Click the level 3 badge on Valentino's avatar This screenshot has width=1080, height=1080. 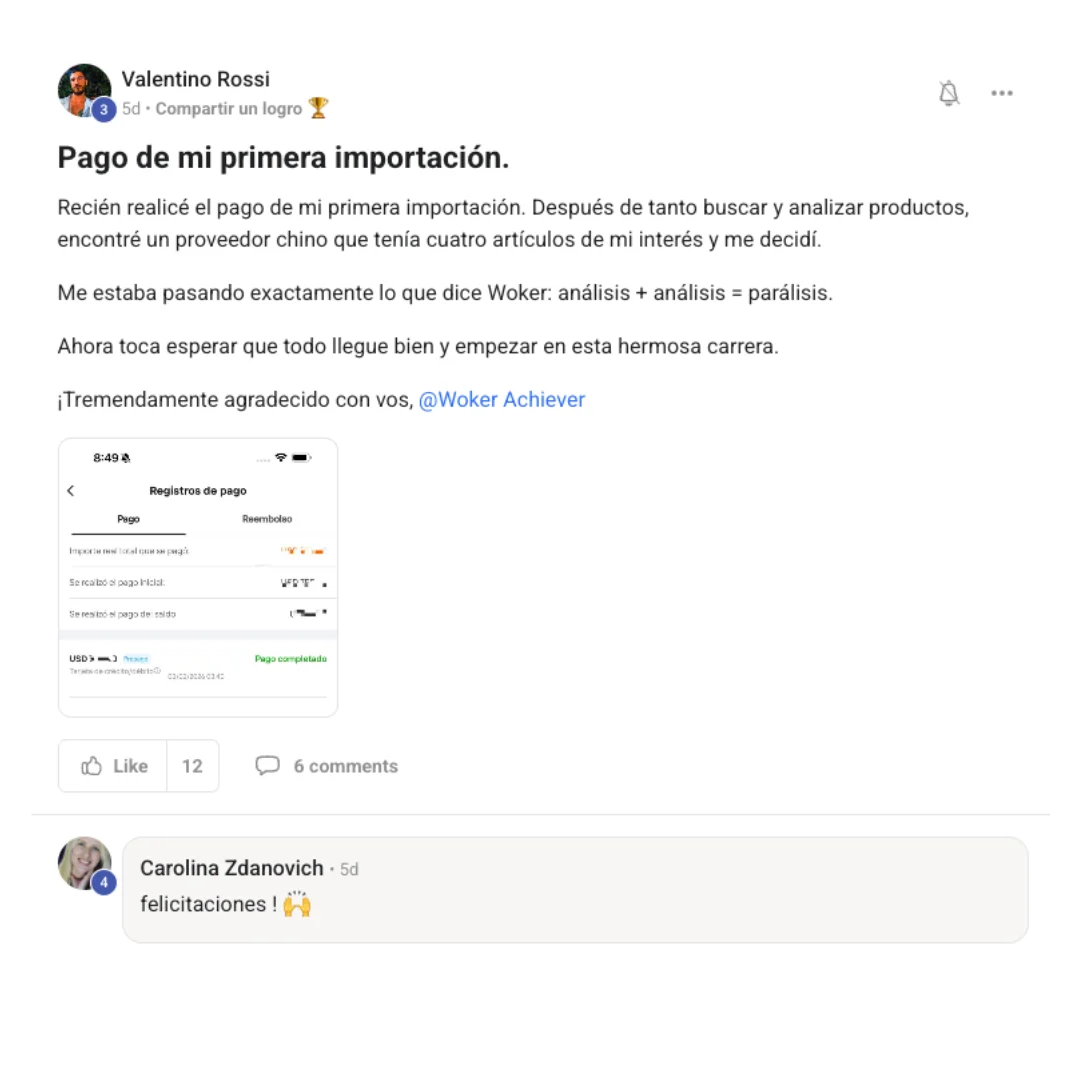pyautogui.click(x=103, y=110)
